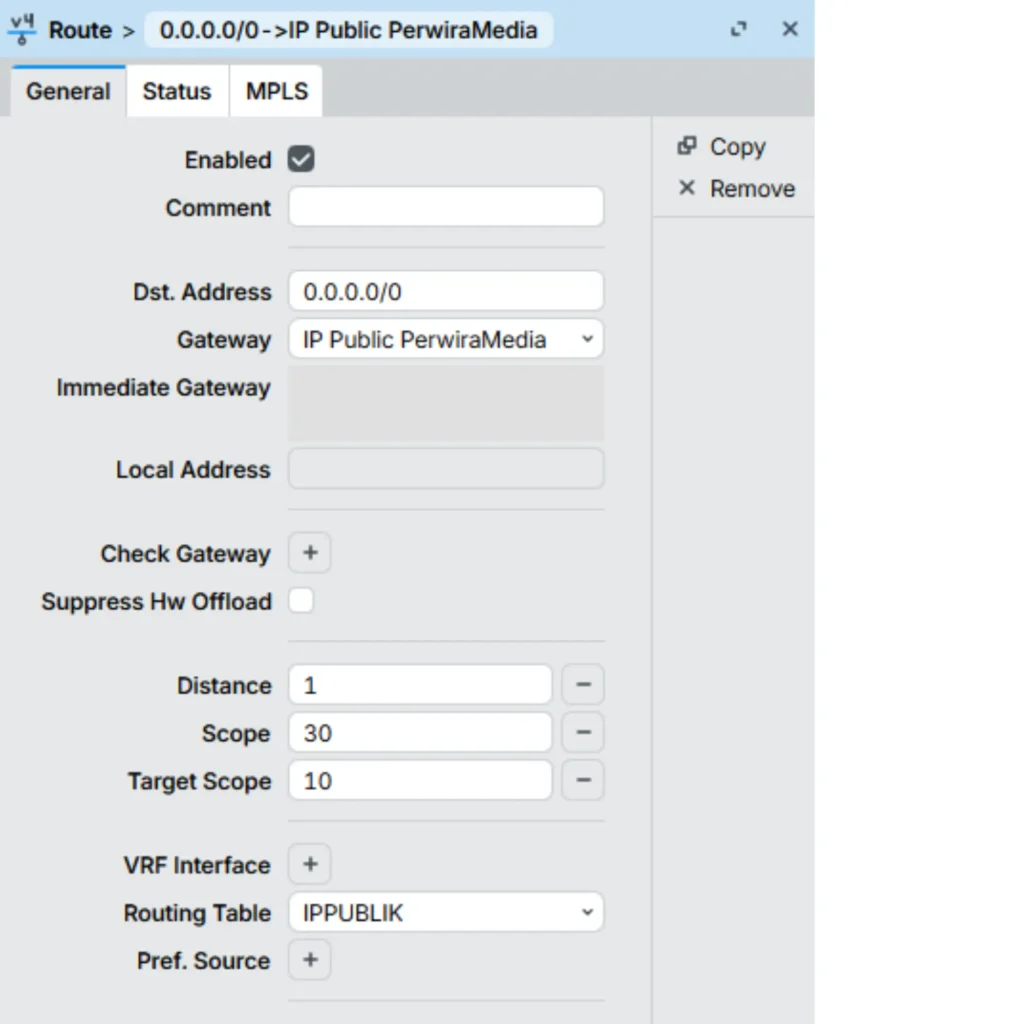Add a VRF Interface with plus icon
The height and width of the screenshot is (1024, 1024).
(310, 865)
